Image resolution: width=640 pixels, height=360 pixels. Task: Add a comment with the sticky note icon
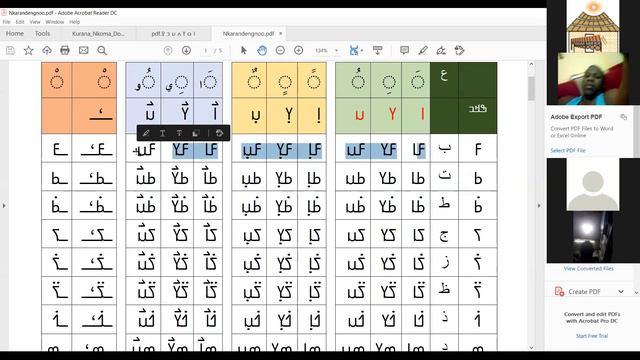pyautogui.click(x=404, y=51)
